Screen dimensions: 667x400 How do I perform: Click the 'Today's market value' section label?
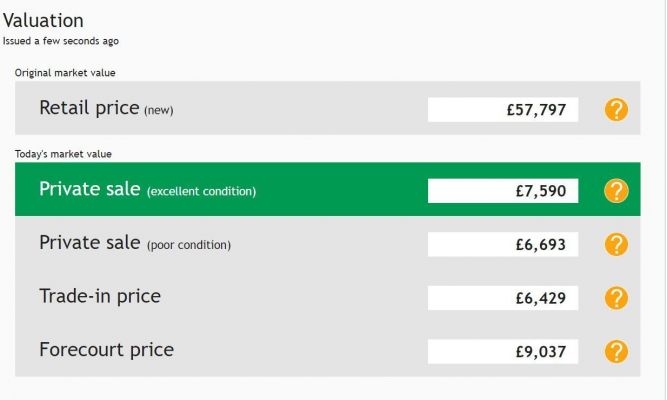(x=63, y=154)
